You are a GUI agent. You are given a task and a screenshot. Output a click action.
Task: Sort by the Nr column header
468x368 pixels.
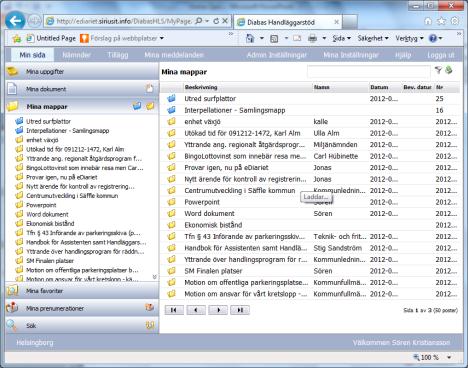coord(440,87)
